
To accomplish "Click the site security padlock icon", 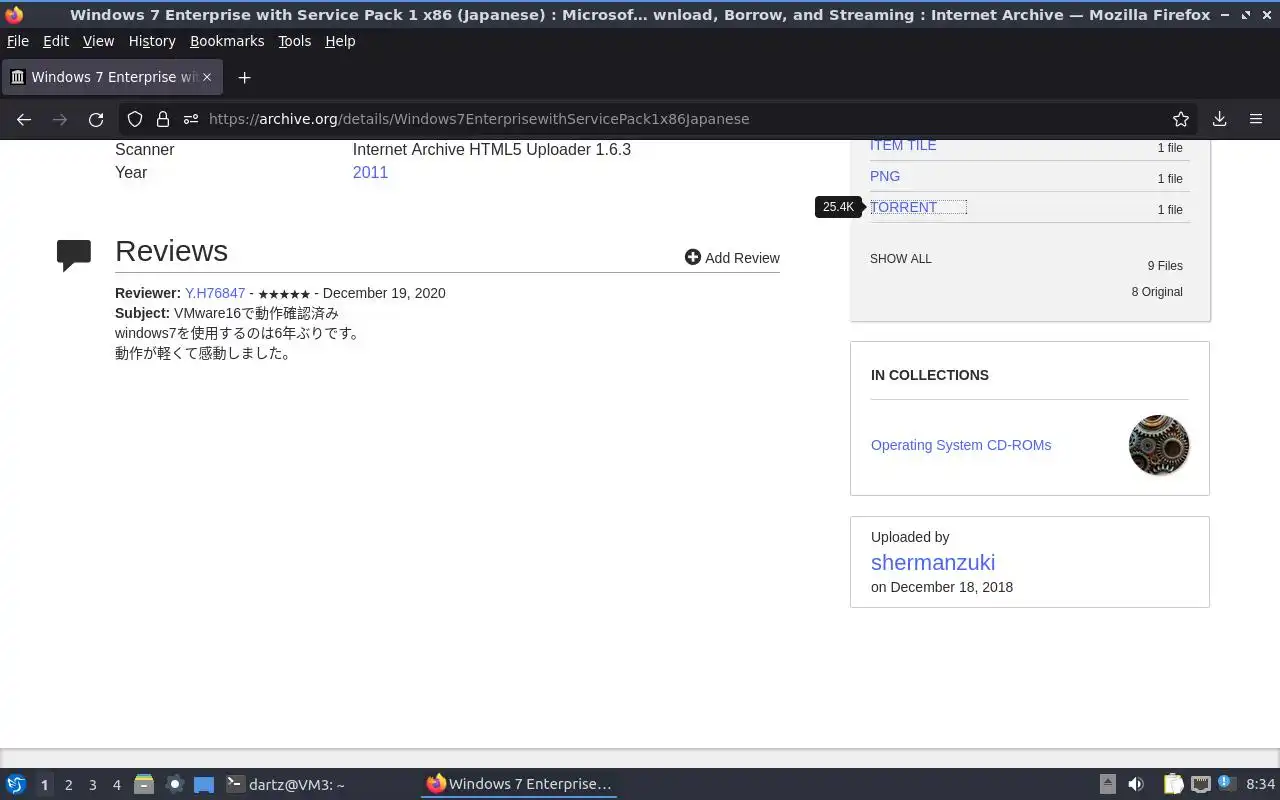I will point(162,119).
